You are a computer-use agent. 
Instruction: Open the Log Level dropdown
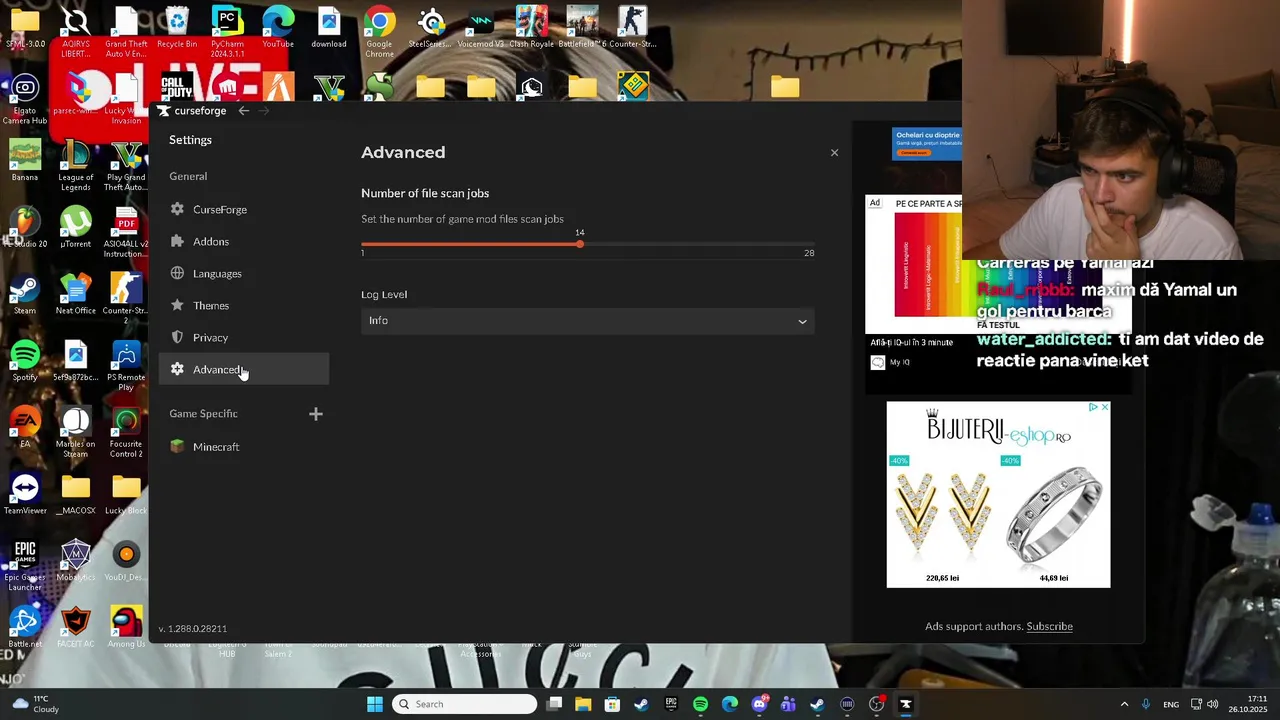587,321
